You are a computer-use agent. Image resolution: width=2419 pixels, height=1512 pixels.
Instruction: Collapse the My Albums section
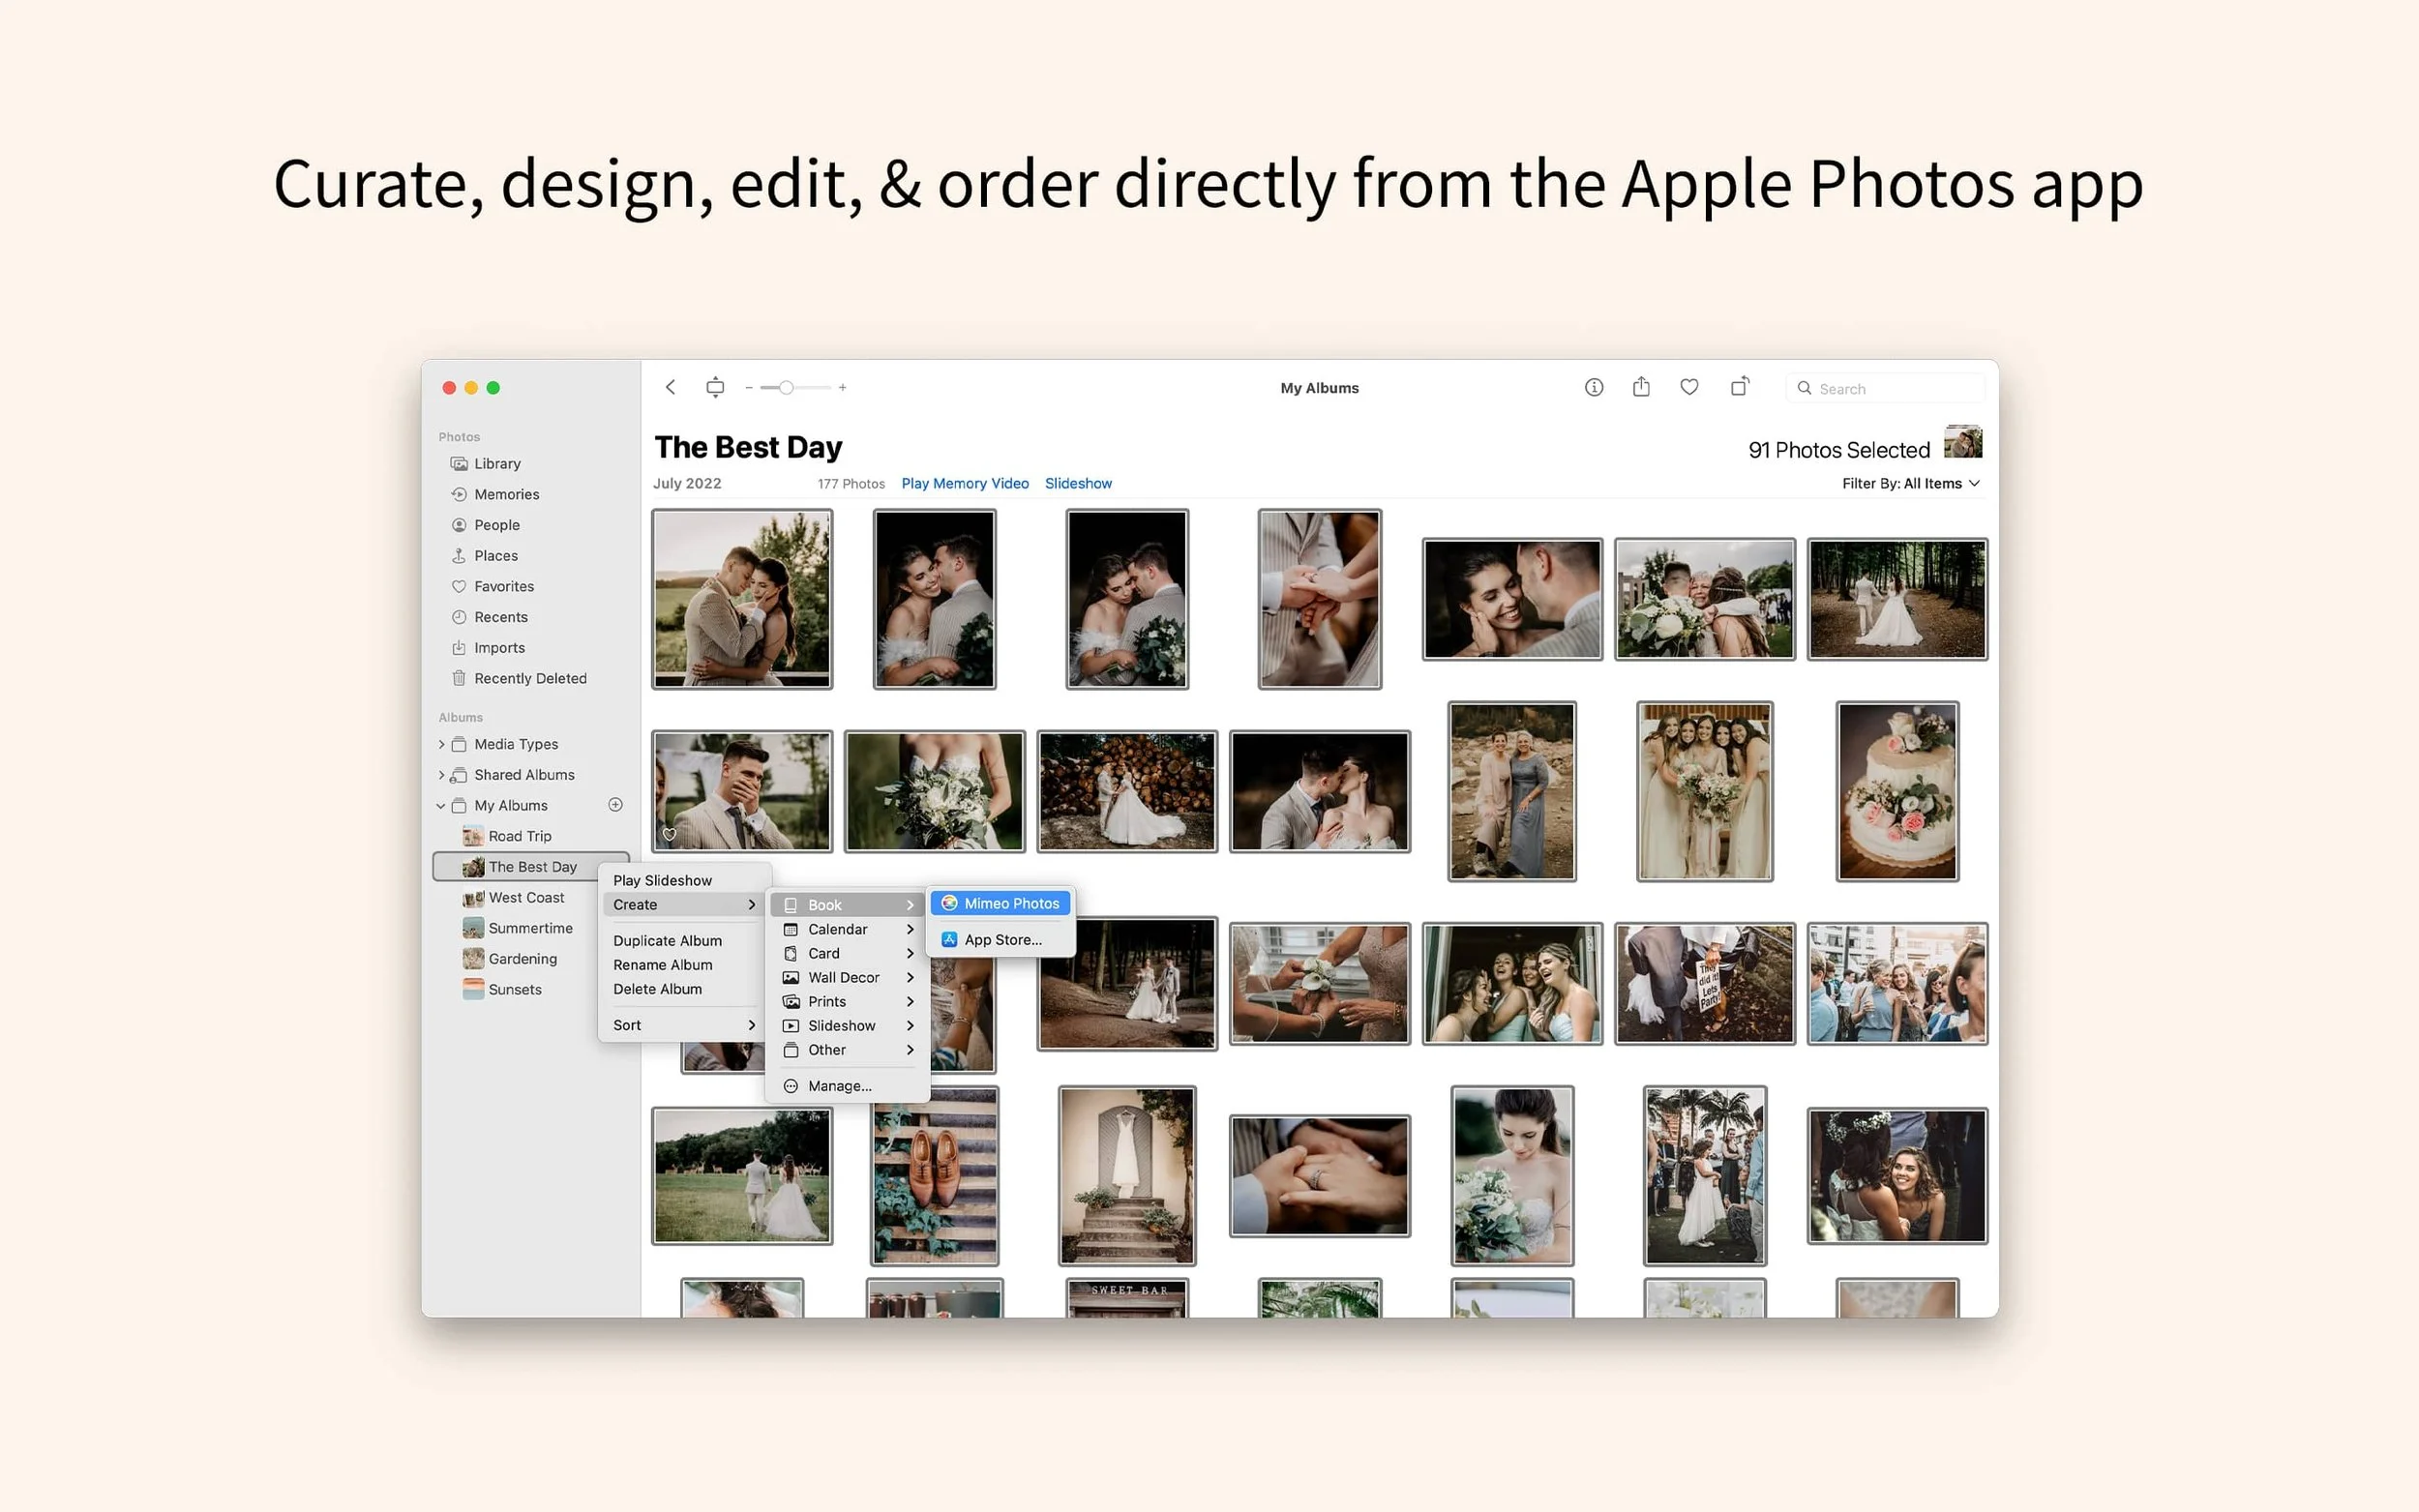pyautogui.click(x=441, y=805)
